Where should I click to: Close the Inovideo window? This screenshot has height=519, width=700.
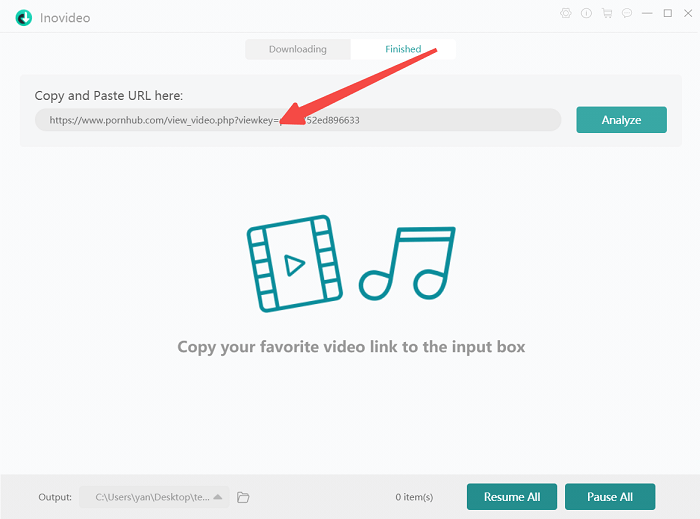[688, 13]
